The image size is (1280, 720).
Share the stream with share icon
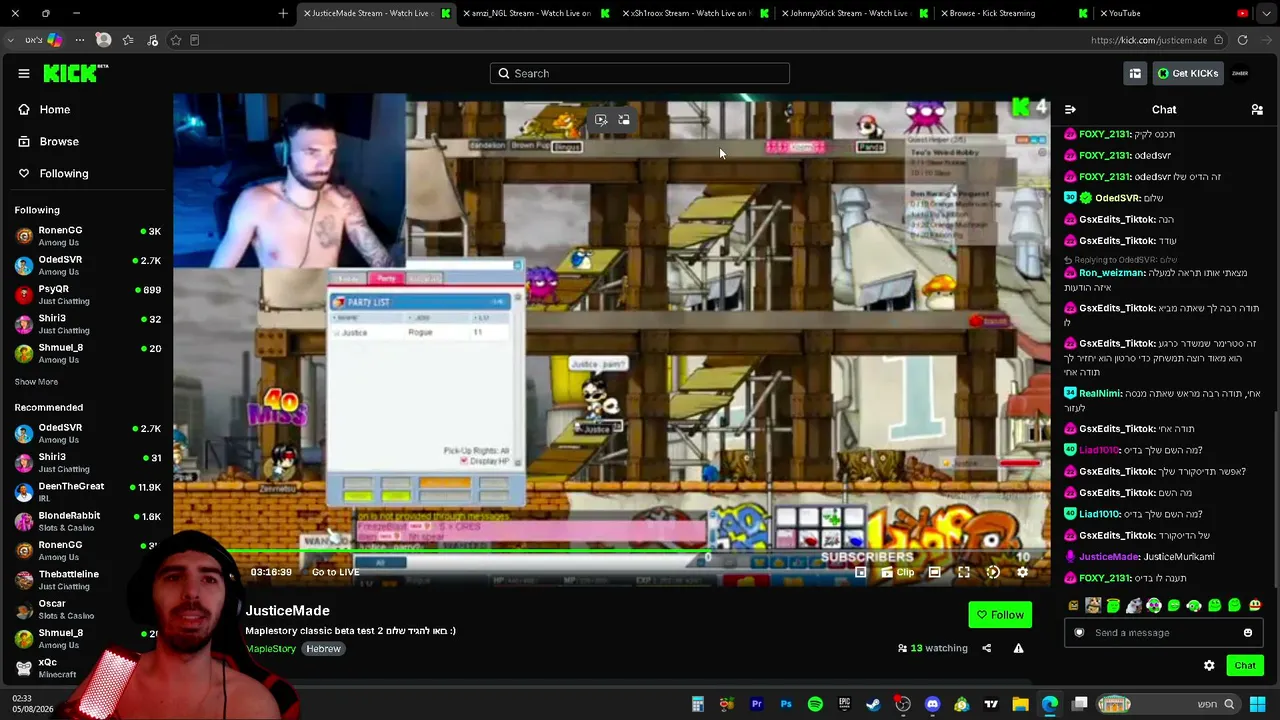[986, 648]
